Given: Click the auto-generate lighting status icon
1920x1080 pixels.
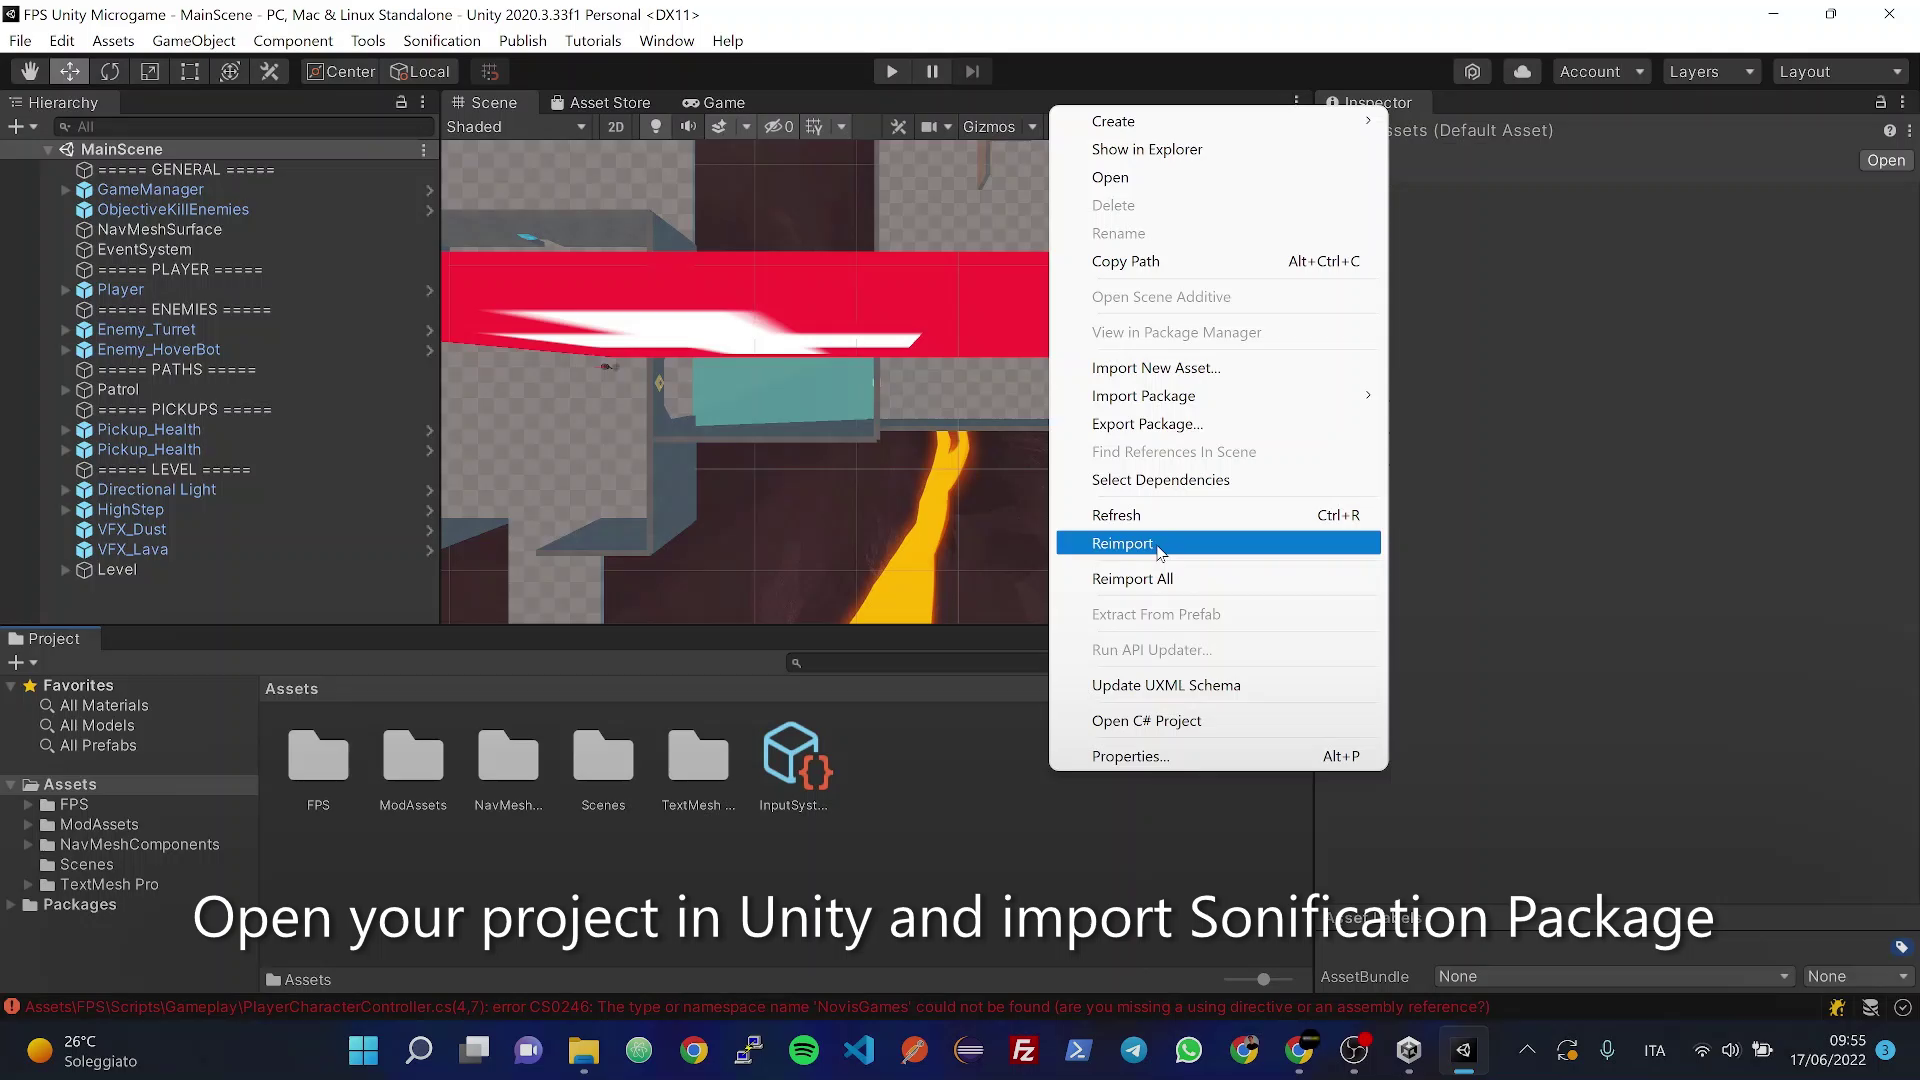Looking at the screenshot, I should (1837, 1008).
